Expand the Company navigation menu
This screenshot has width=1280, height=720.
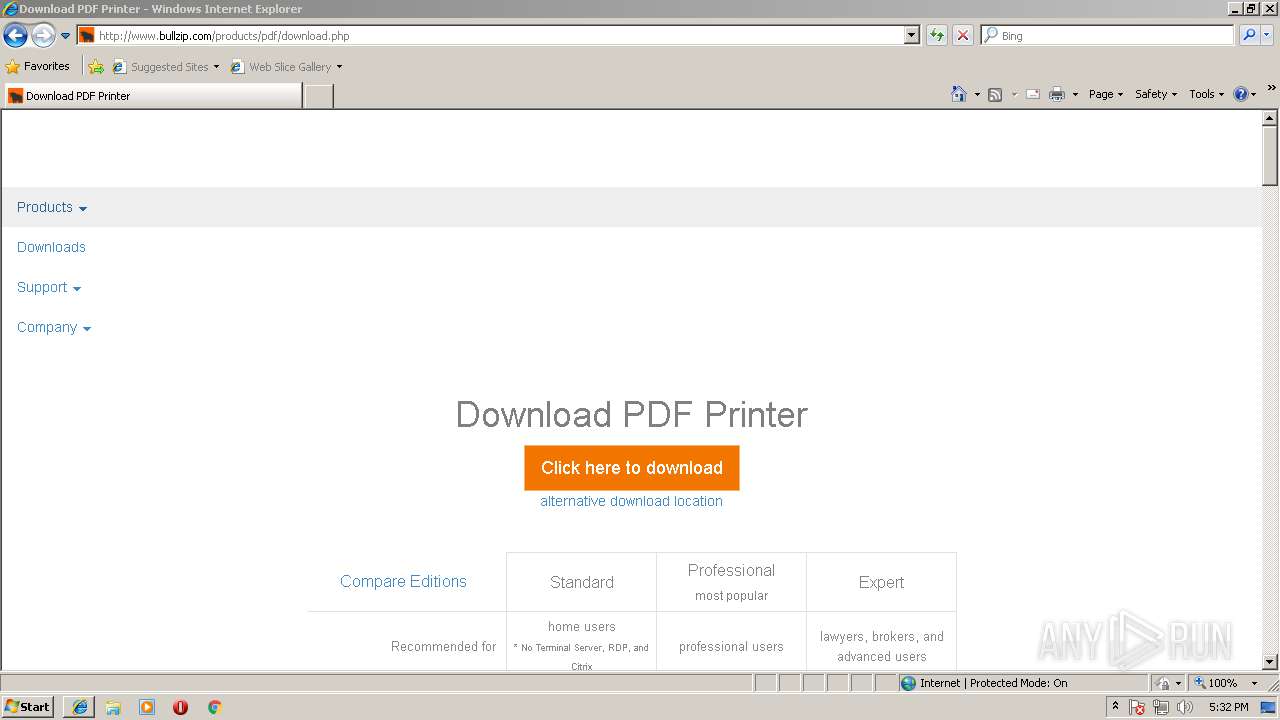coord(54,327)
